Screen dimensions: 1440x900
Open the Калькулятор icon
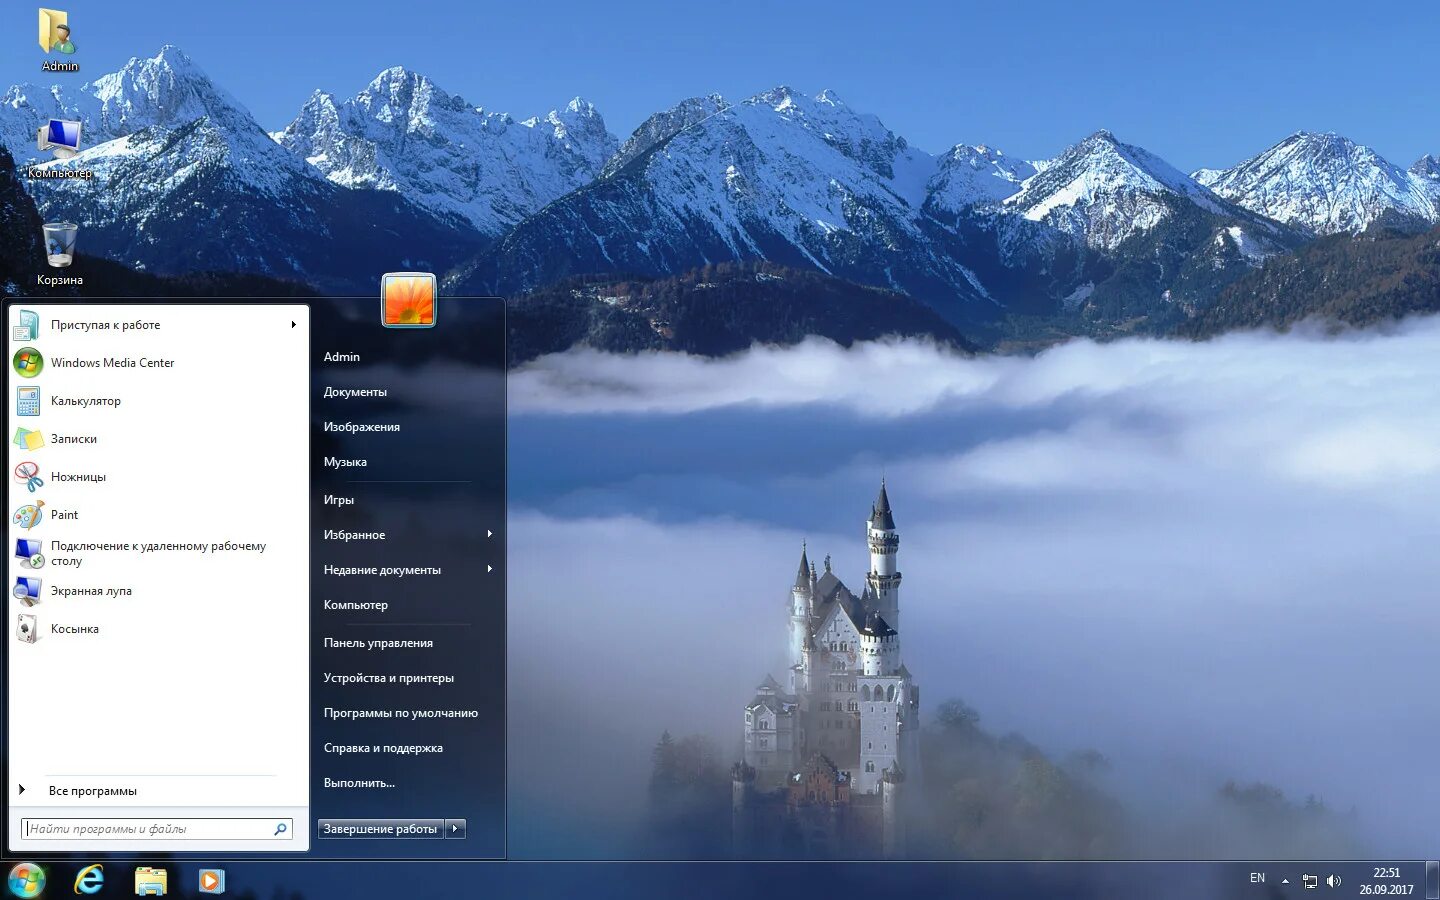[x=28, y=401]
